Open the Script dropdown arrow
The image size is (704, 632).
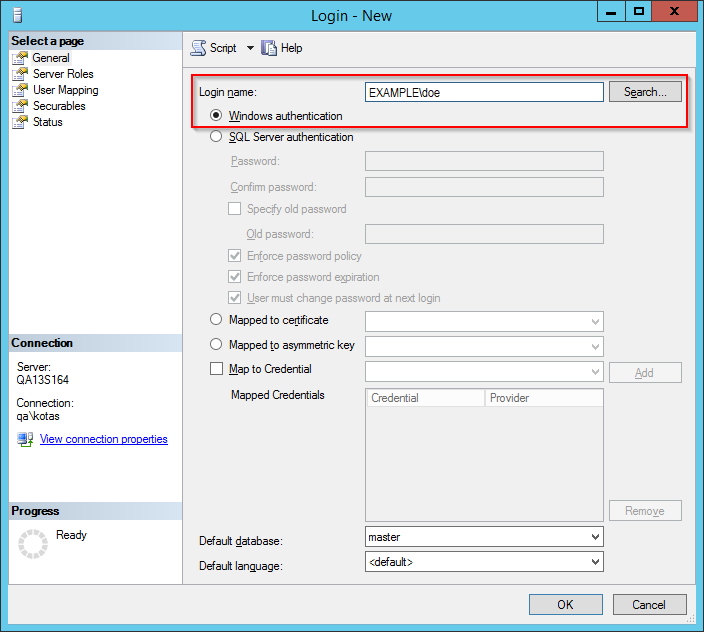[250, 48]
